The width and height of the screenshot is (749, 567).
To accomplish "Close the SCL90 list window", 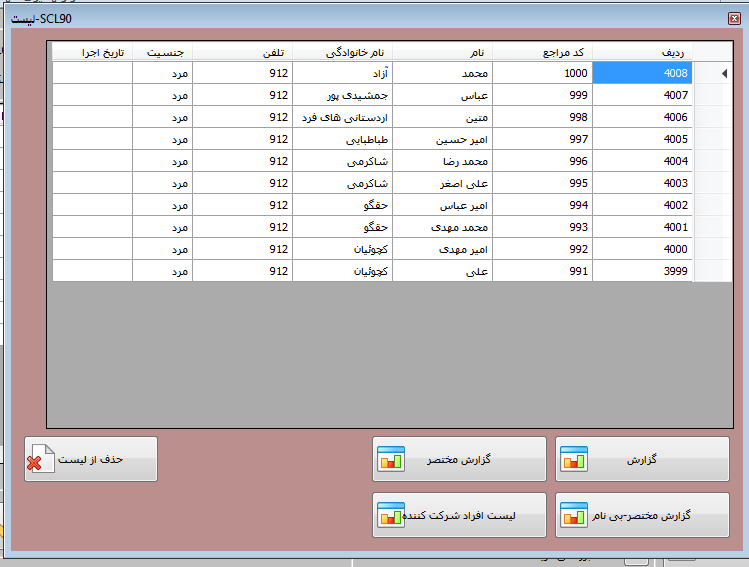I will pos(735,18).
